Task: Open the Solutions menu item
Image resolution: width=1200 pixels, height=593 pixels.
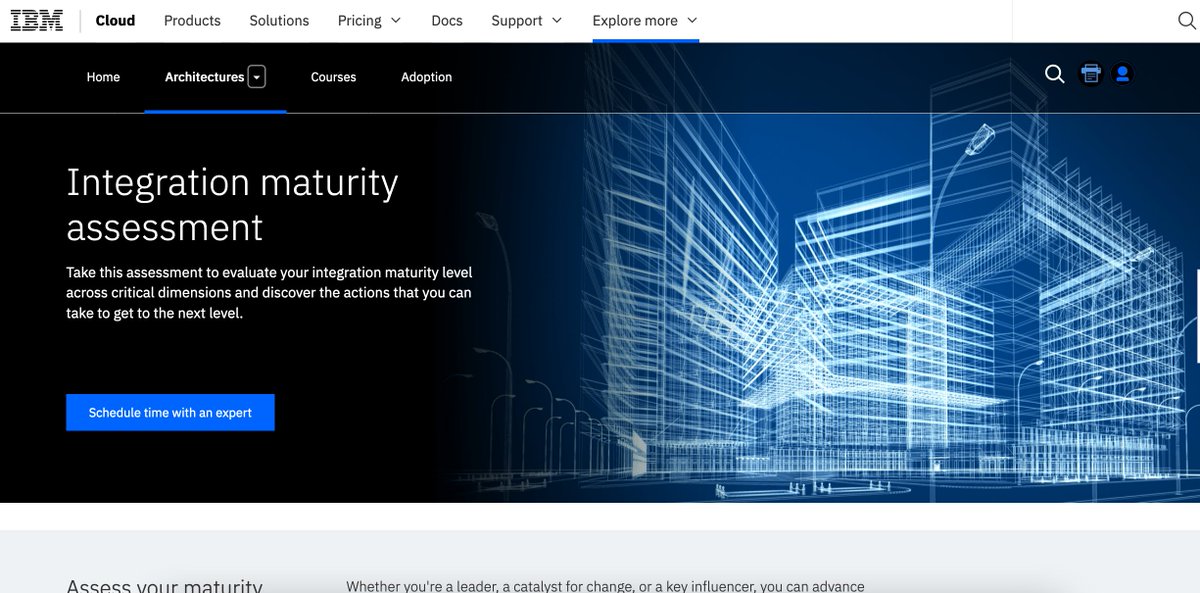Action: tap(279, 20)
